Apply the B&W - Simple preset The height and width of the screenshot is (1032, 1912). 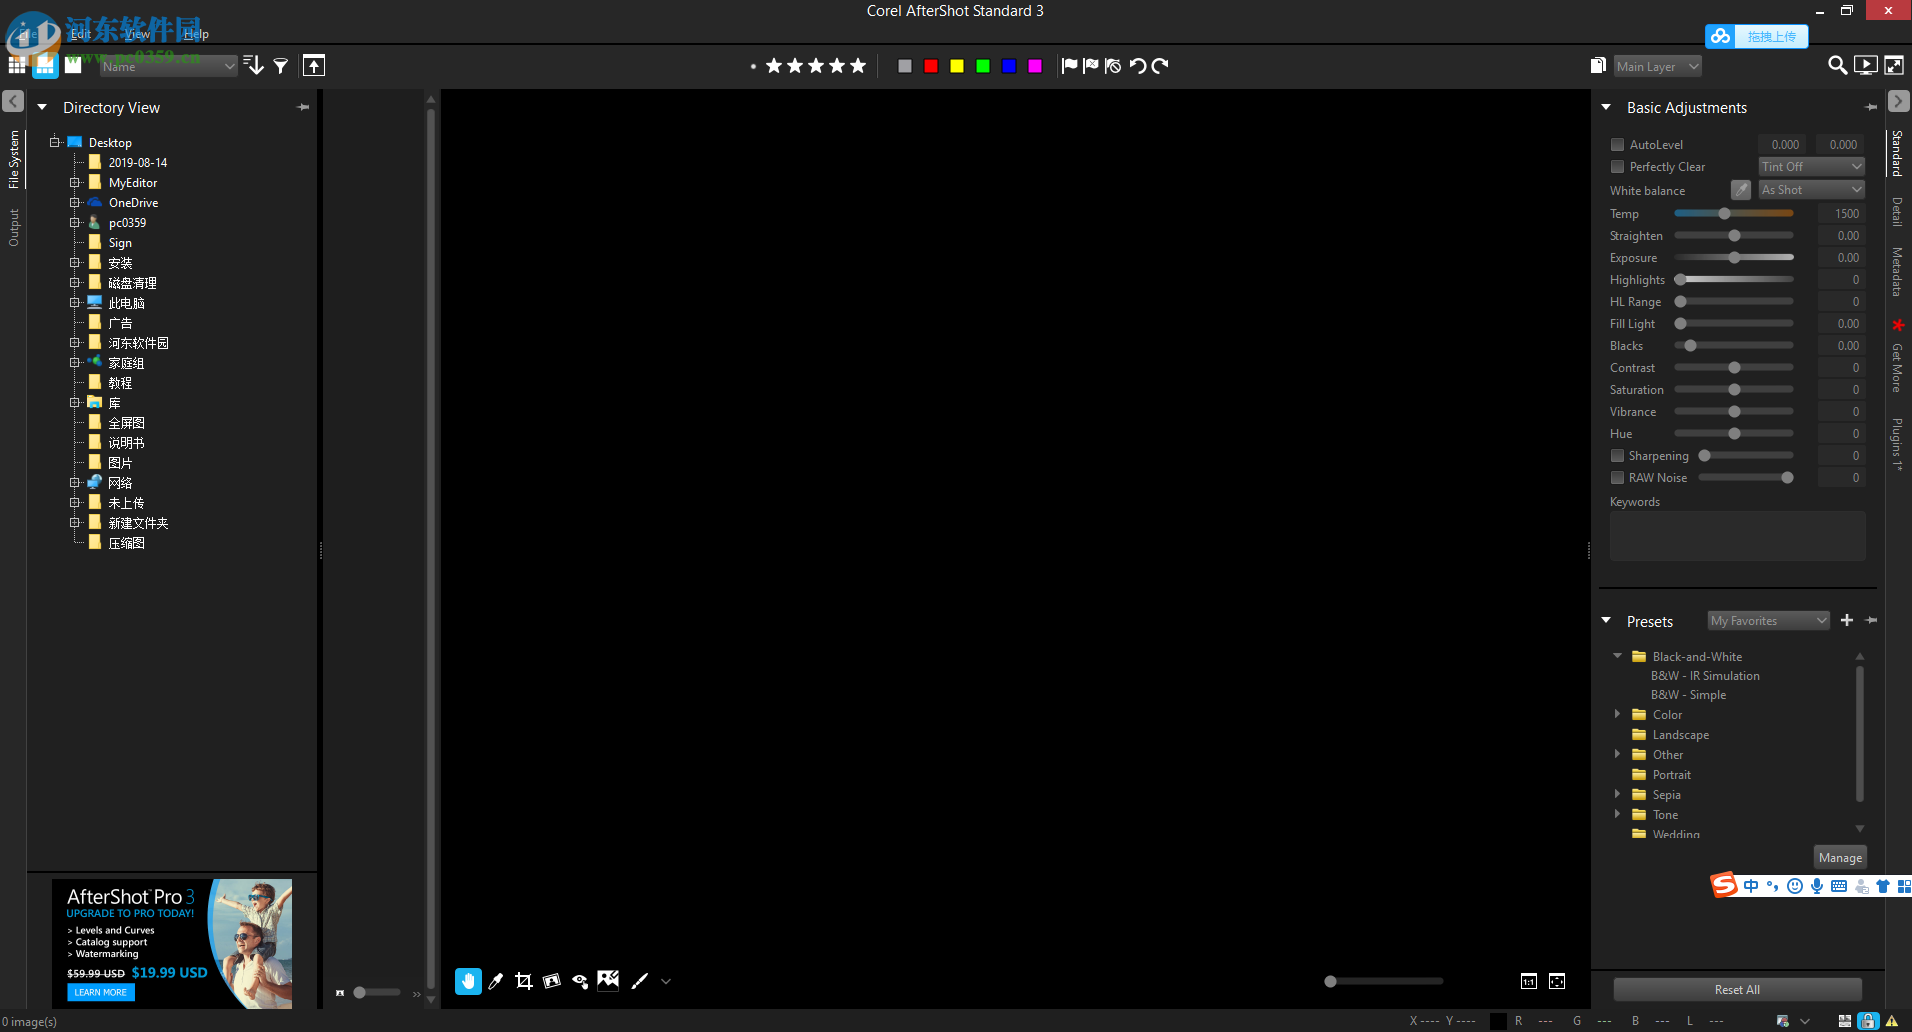1688,695
